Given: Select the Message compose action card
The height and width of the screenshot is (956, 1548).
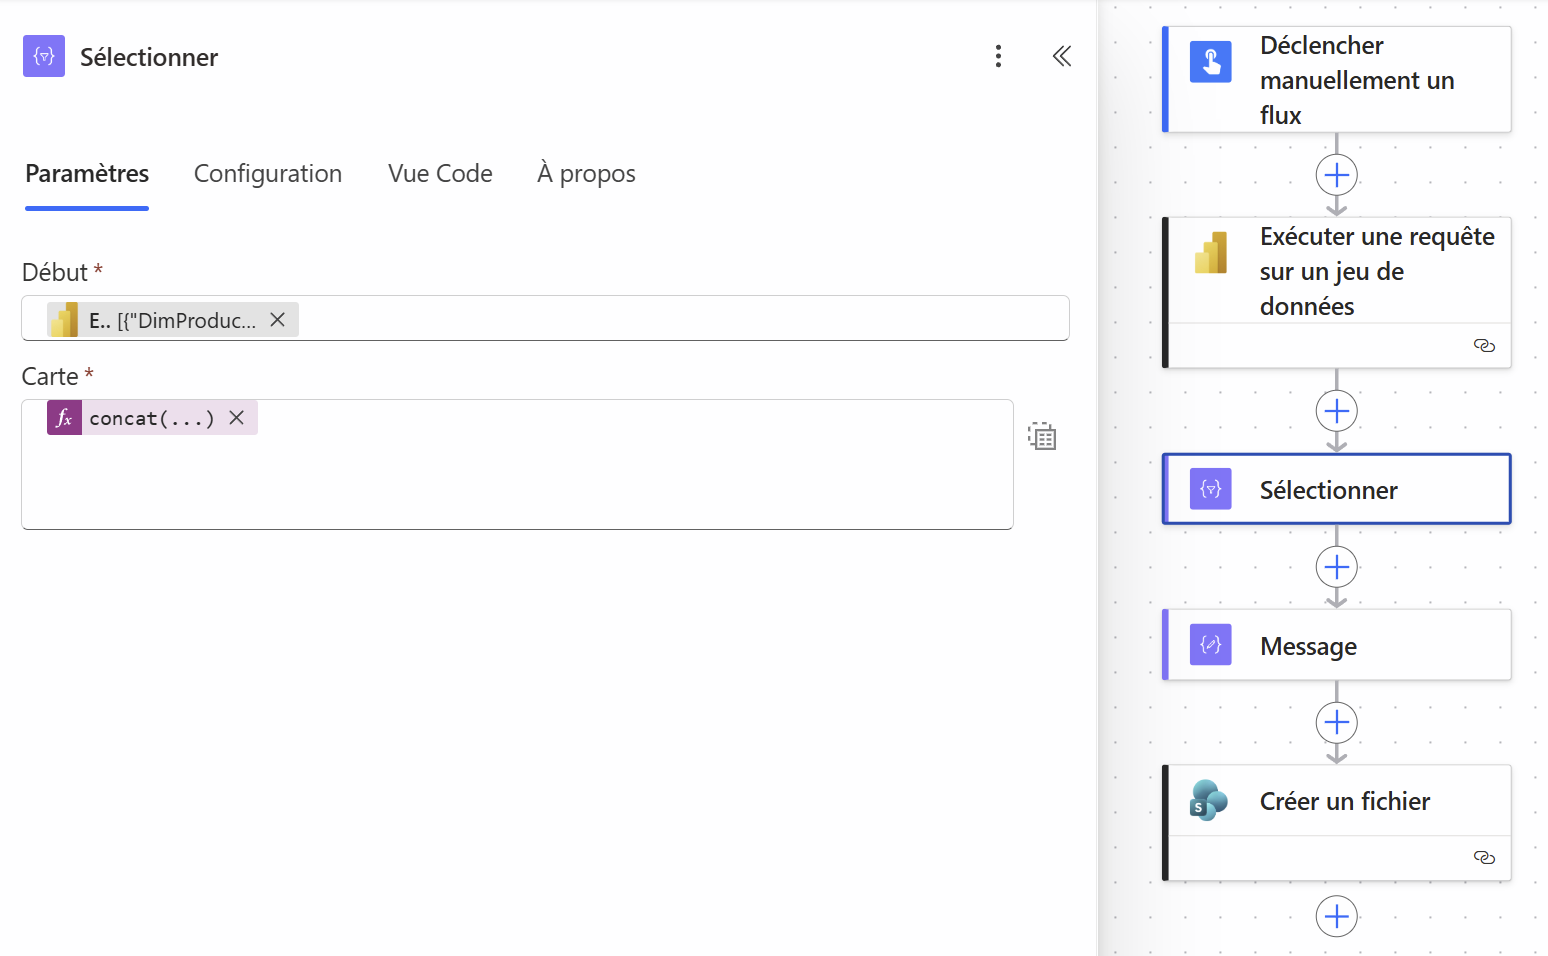Looking at the screenshot, I should coord(1337,645).
